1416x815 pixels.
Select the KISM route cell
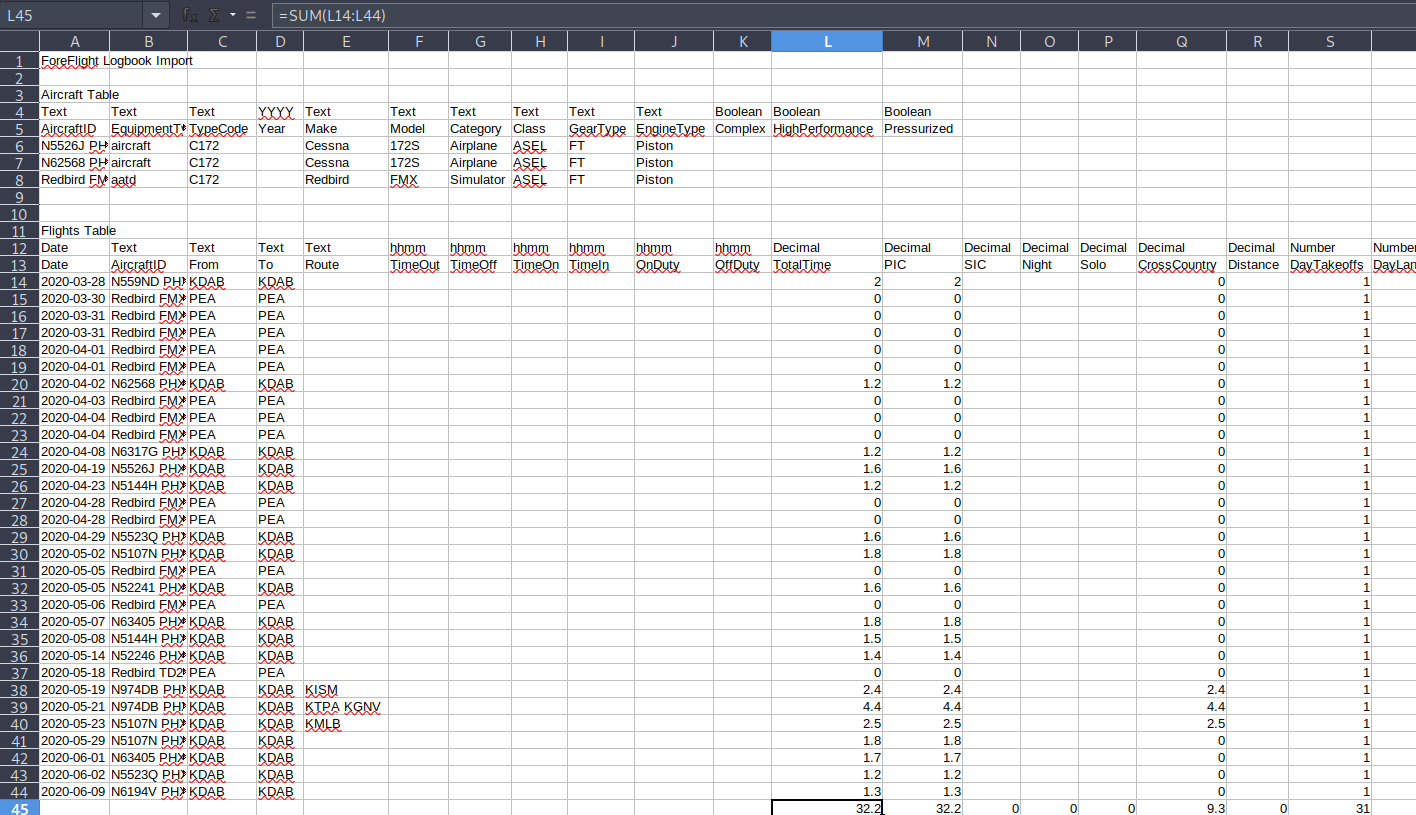(345, 690)
